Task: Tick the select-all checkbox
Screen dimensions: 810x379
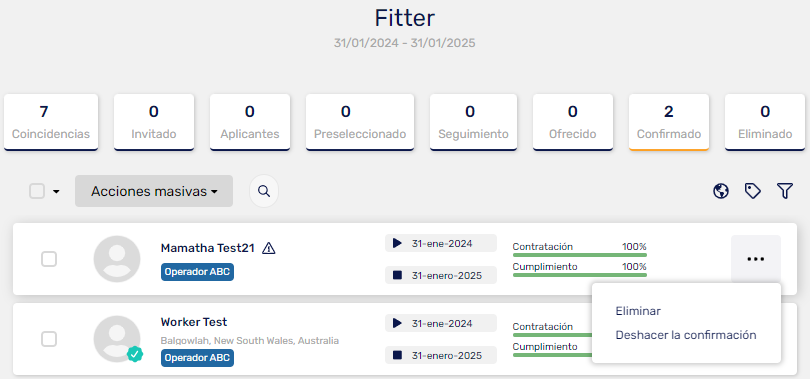Action: (37, 192)
